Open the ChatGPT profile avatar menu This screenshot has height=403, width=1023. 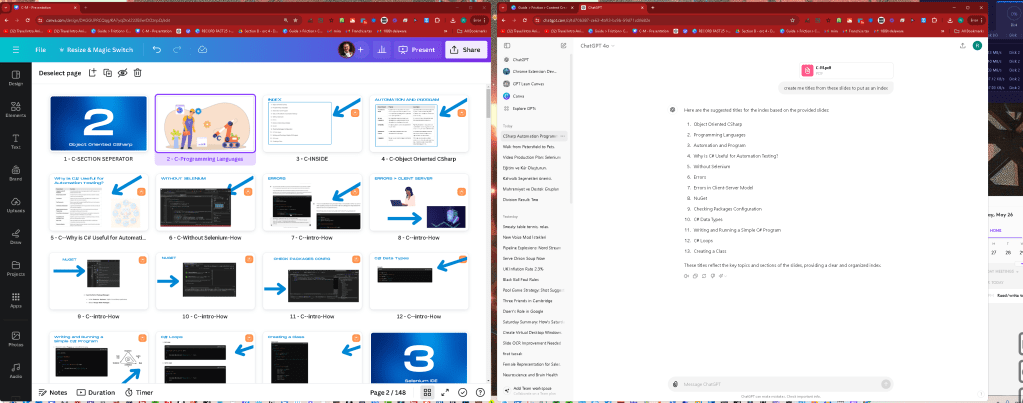tap(977, 46)
